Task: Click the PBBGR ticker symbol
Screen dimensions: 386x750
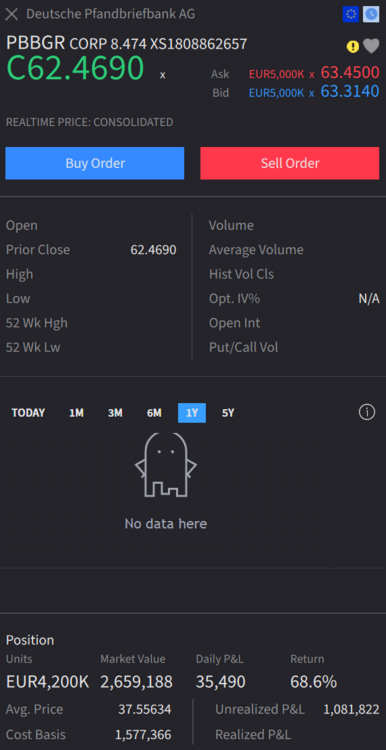Action: (x=35, y=43)
